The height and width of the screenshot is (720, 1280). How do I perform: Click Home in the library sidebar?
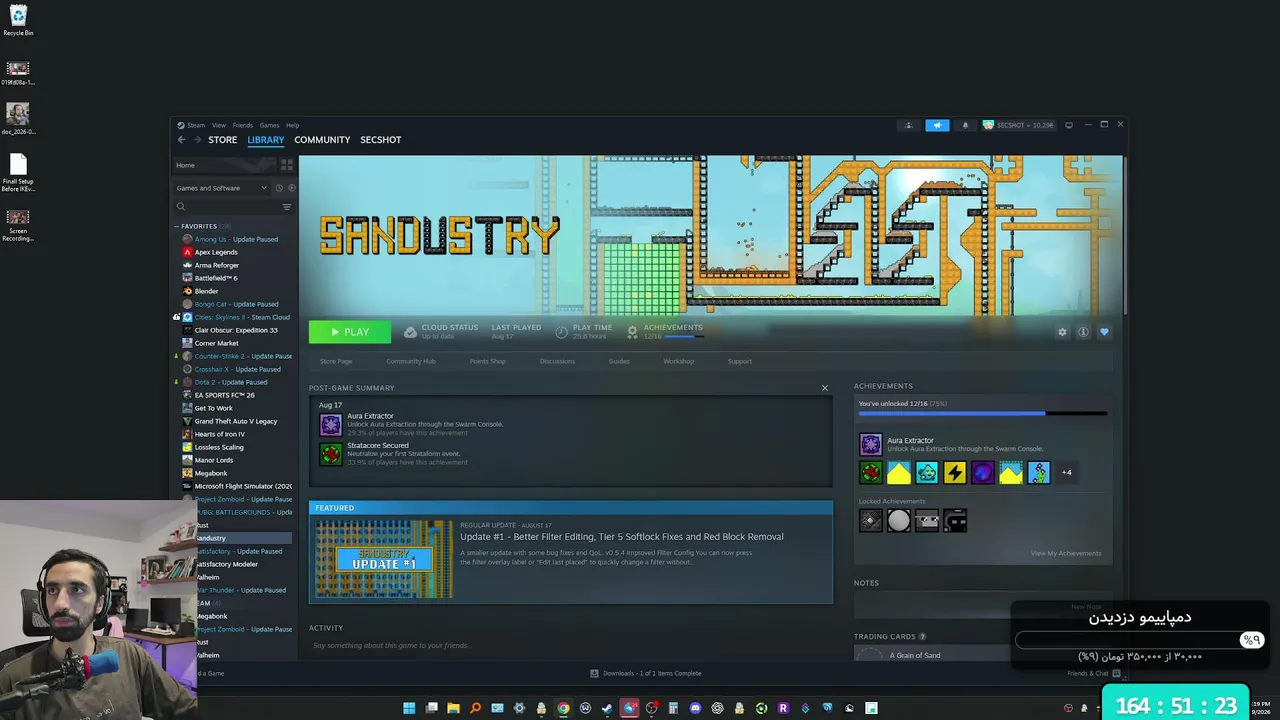click(x=186, y=165)
